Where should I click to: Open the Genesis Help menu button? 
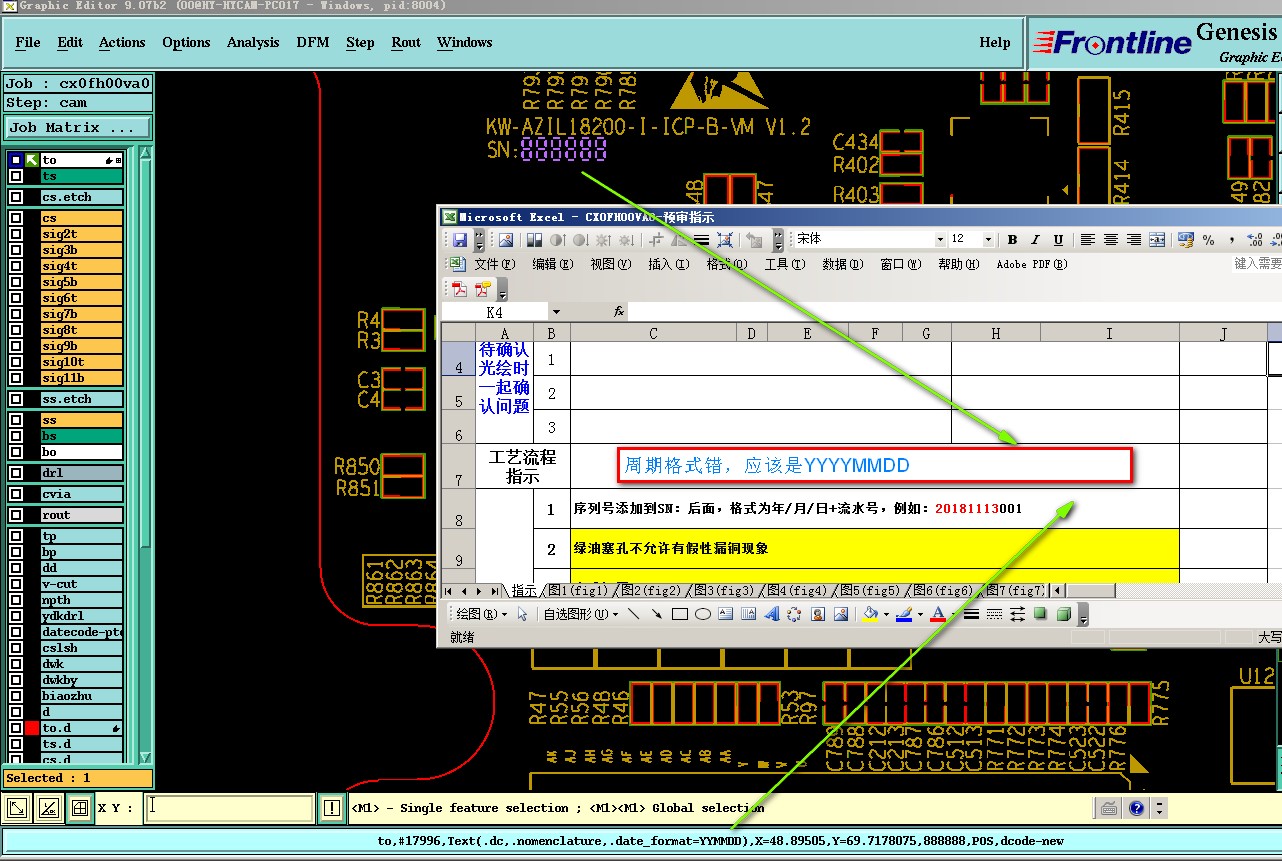pyautogui.click(x=995, y=42)
